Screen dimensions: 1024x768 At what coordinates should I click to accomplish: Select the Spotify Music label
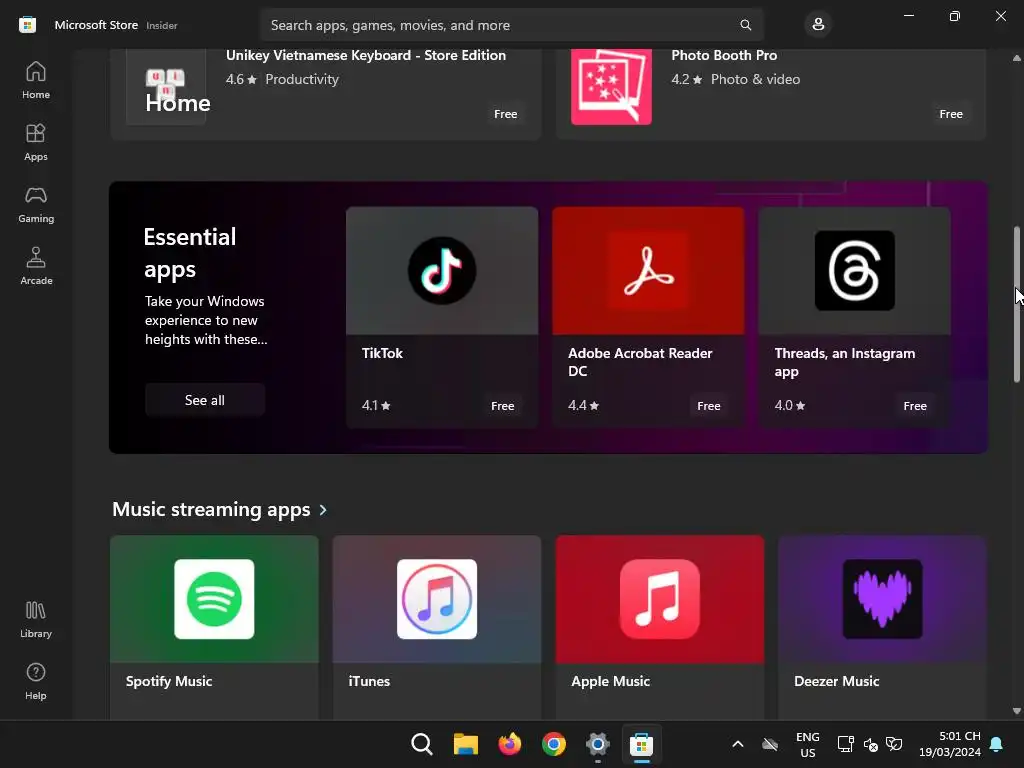pyautogui.click(x=168, y=681)
